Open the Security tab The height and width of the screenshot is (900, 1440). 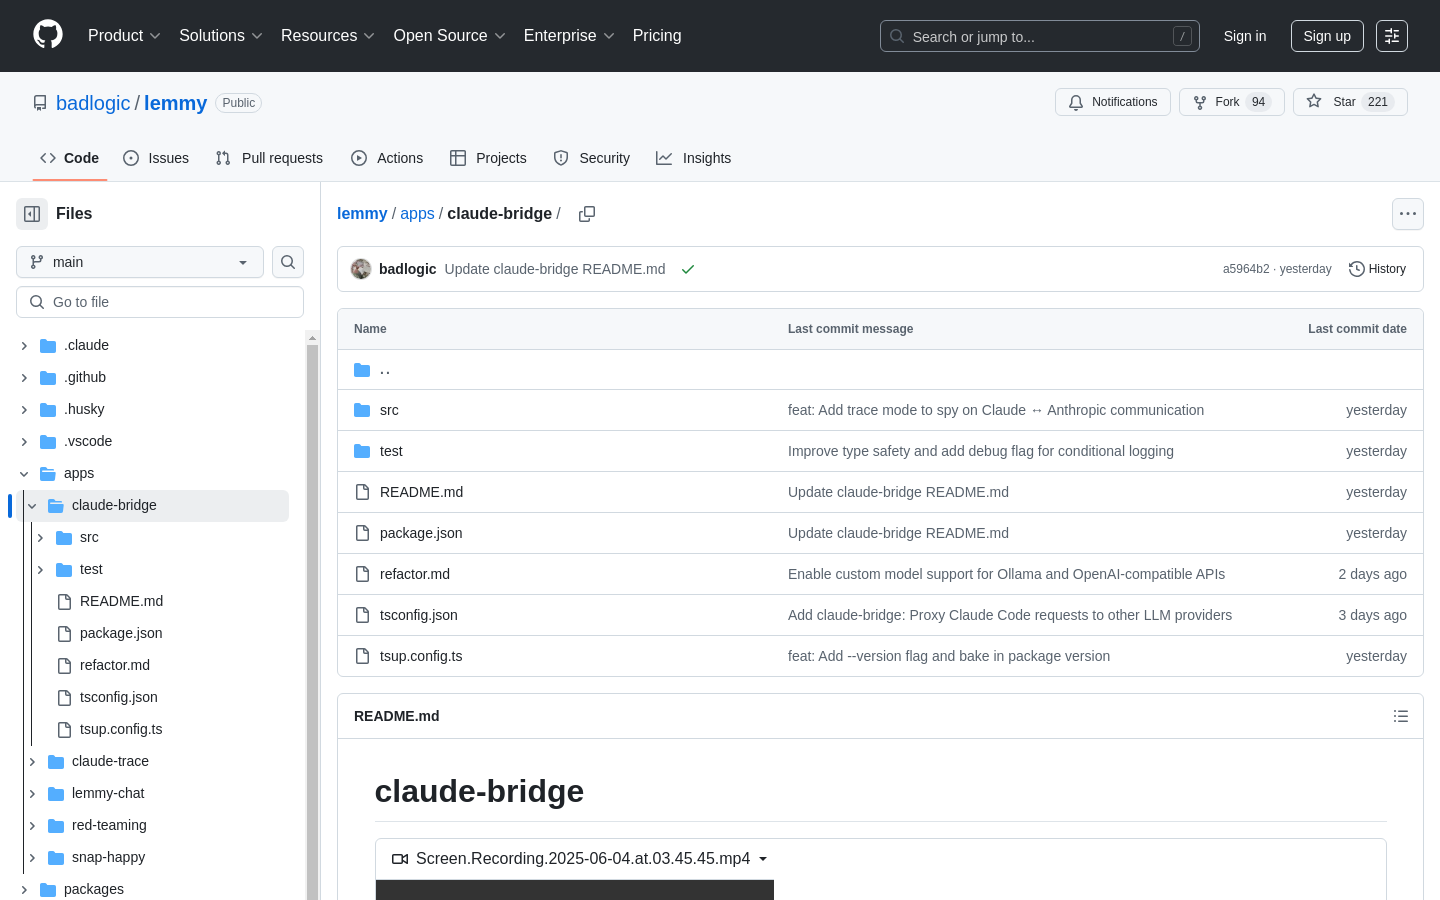point(592,158)
